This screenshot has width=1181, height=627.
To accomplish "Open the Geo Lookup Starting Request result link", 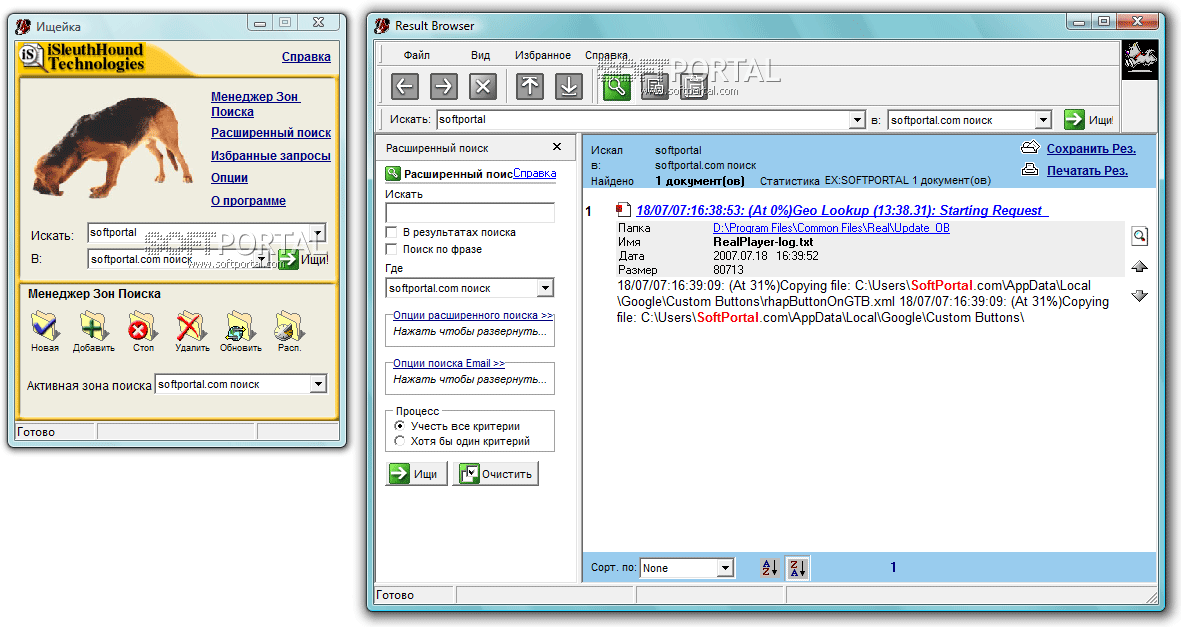I will click(x=842, y=210).
